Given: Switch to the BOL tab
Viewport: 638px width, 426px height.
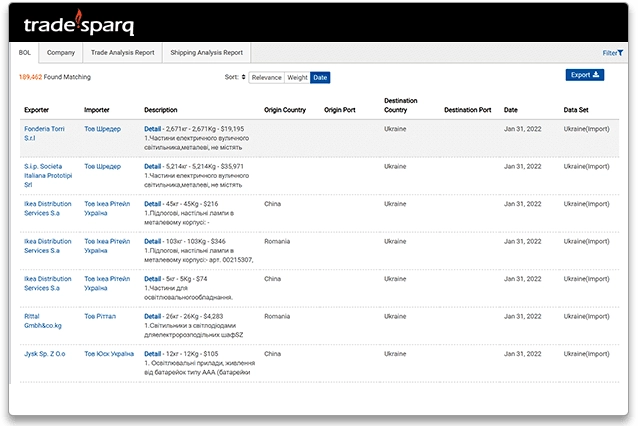Looking at the screenshot, I should pyautogui.click(x=24, y=53).
